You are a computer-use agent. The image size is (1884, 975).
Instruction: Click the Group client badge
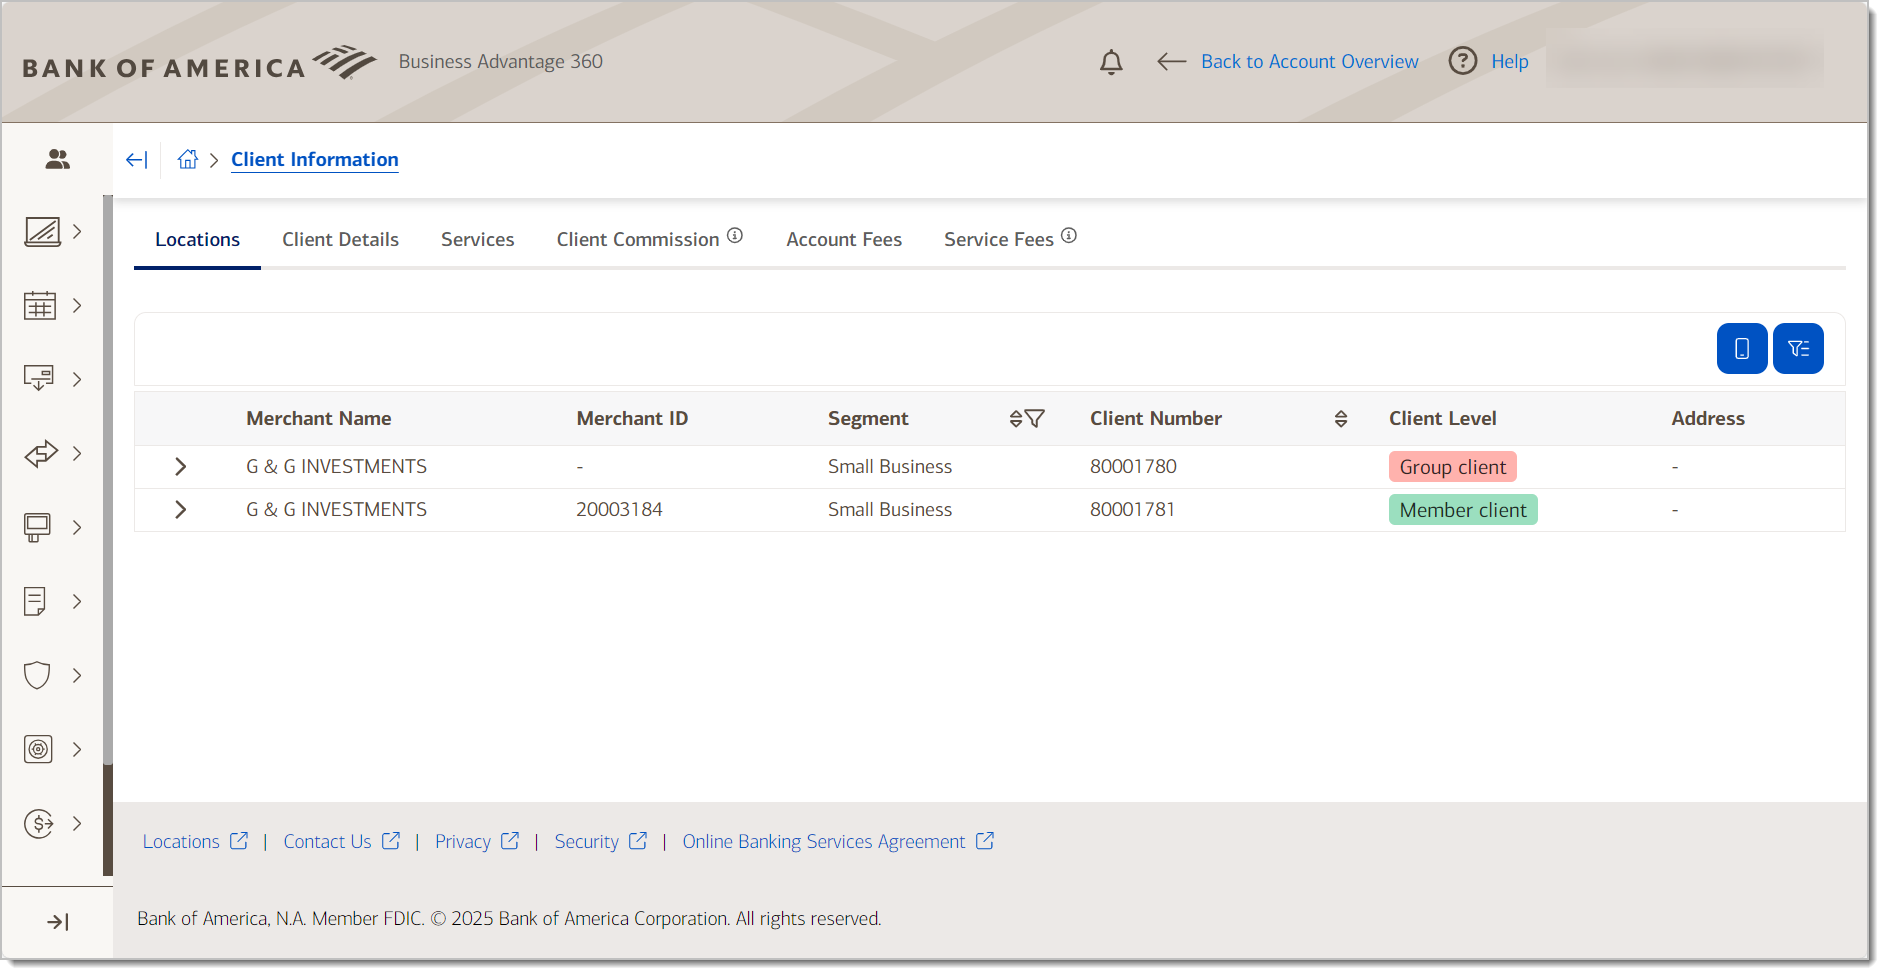pyautogui.click(x=1451, y=467)
